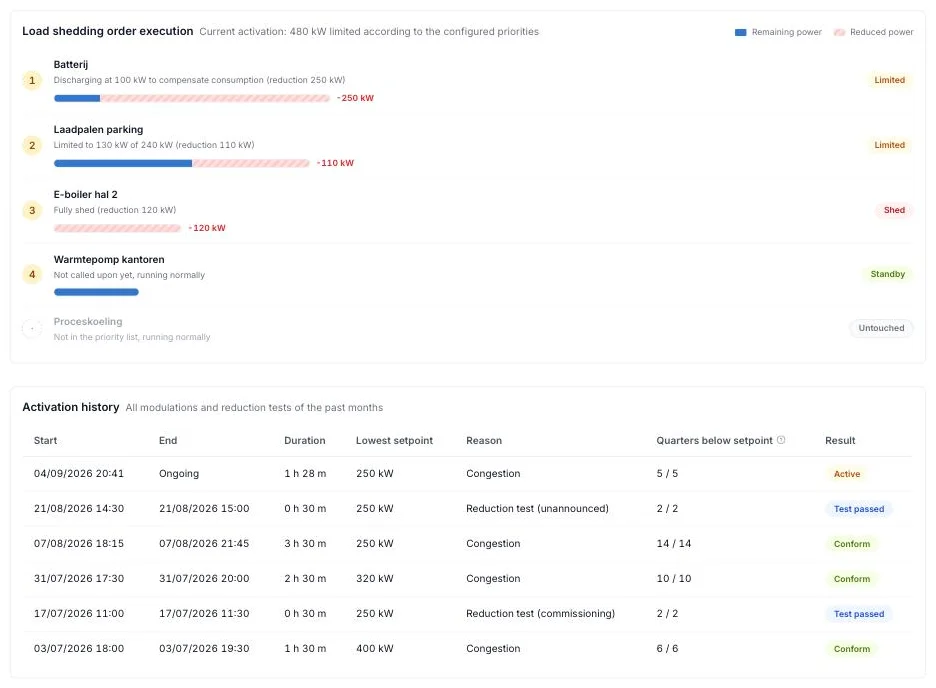Click the Standby badge for Warmtepomp kantoren
Viewport: 936px width, 688px height.
(888, 274)
